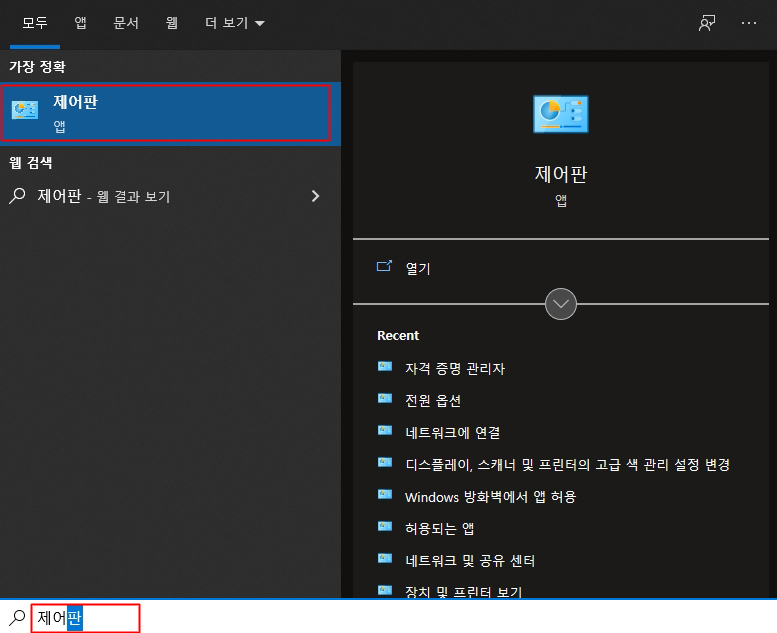Click icon beside Windows 방화벽에서 앱 허용
Viewport: 777px width, 633px height.
pyautogui.click(x=385, y=494)
